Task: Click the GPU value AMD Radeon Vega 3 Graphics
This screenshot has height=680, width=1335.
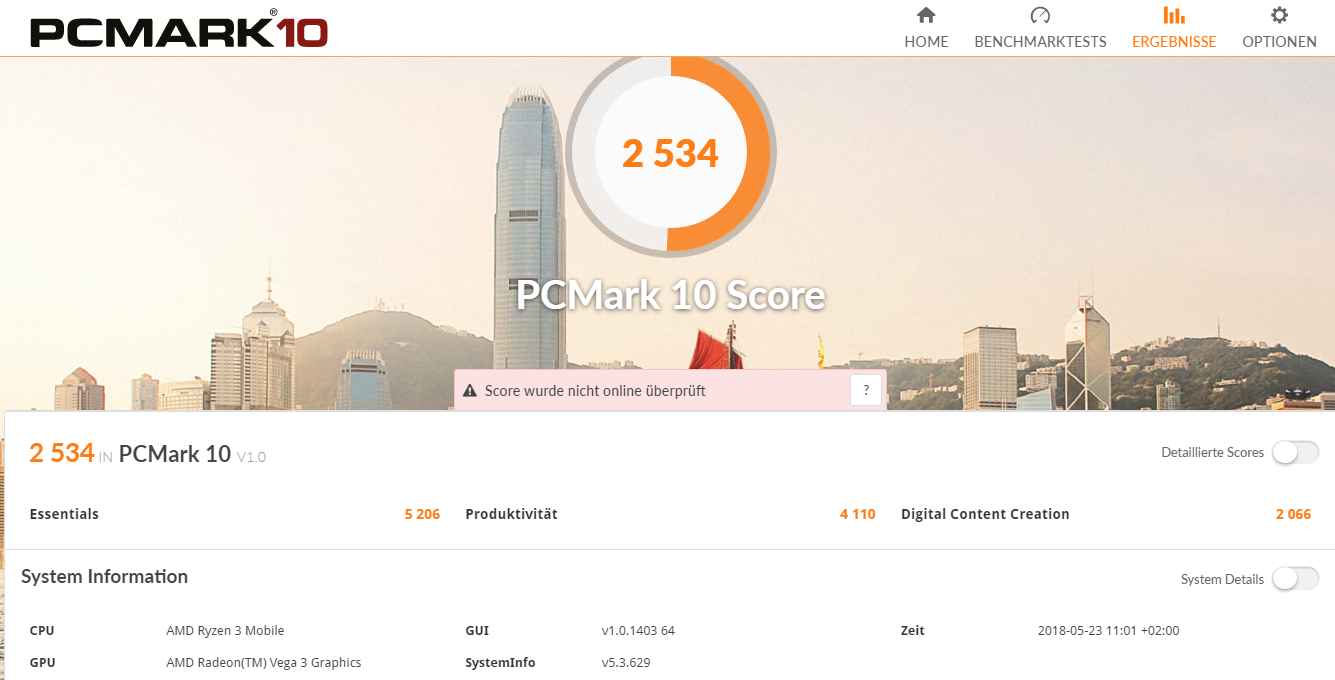Action: point(264,663)
